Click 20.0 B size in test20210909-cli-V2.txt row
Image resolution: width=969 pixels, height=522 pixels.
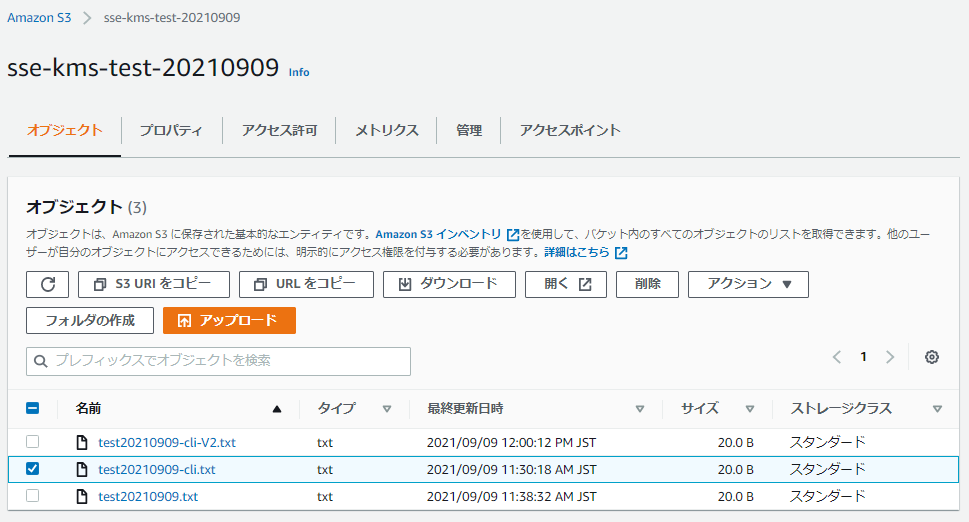pyautogui.click(x=735, y=442)
